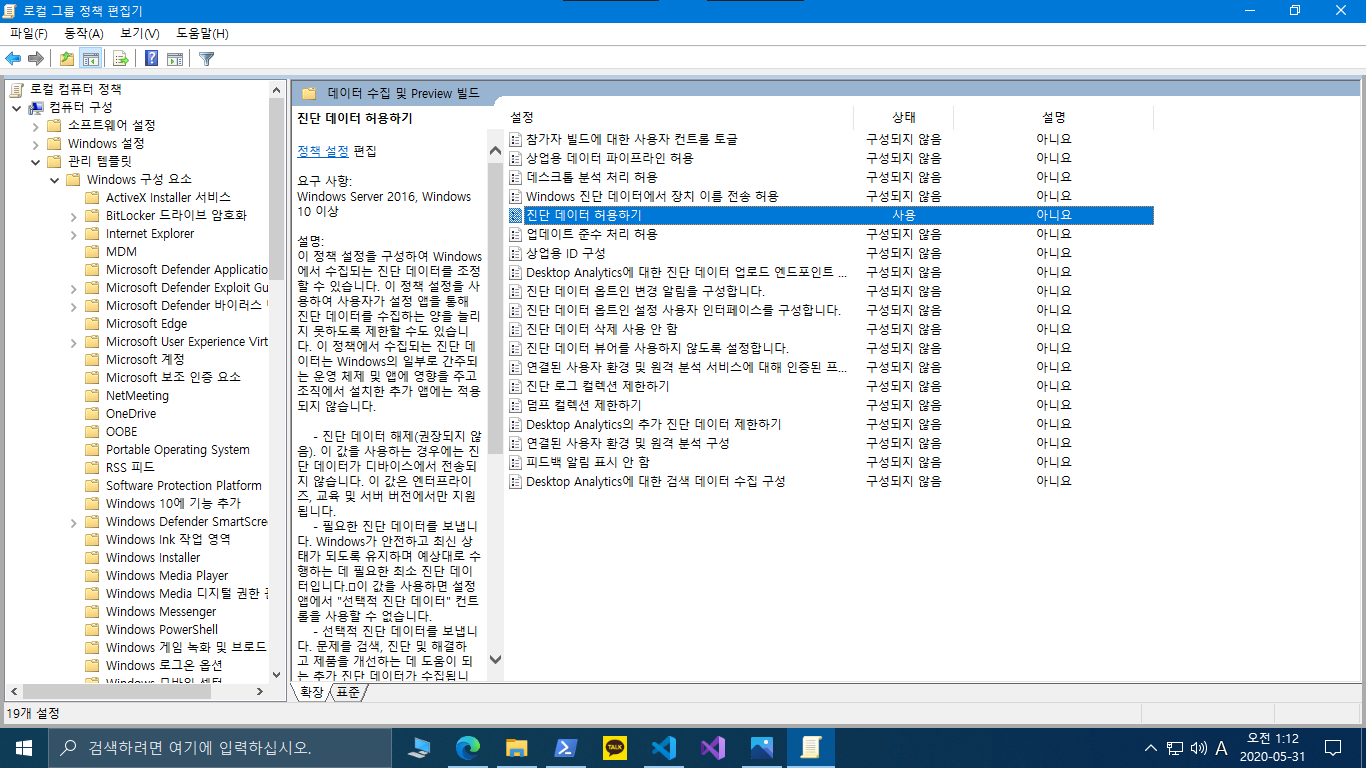Click policy icon beside 데스크톱 분석 처리 허용
This screenshot has height=768, width=1366.
[x=516, y=177]
